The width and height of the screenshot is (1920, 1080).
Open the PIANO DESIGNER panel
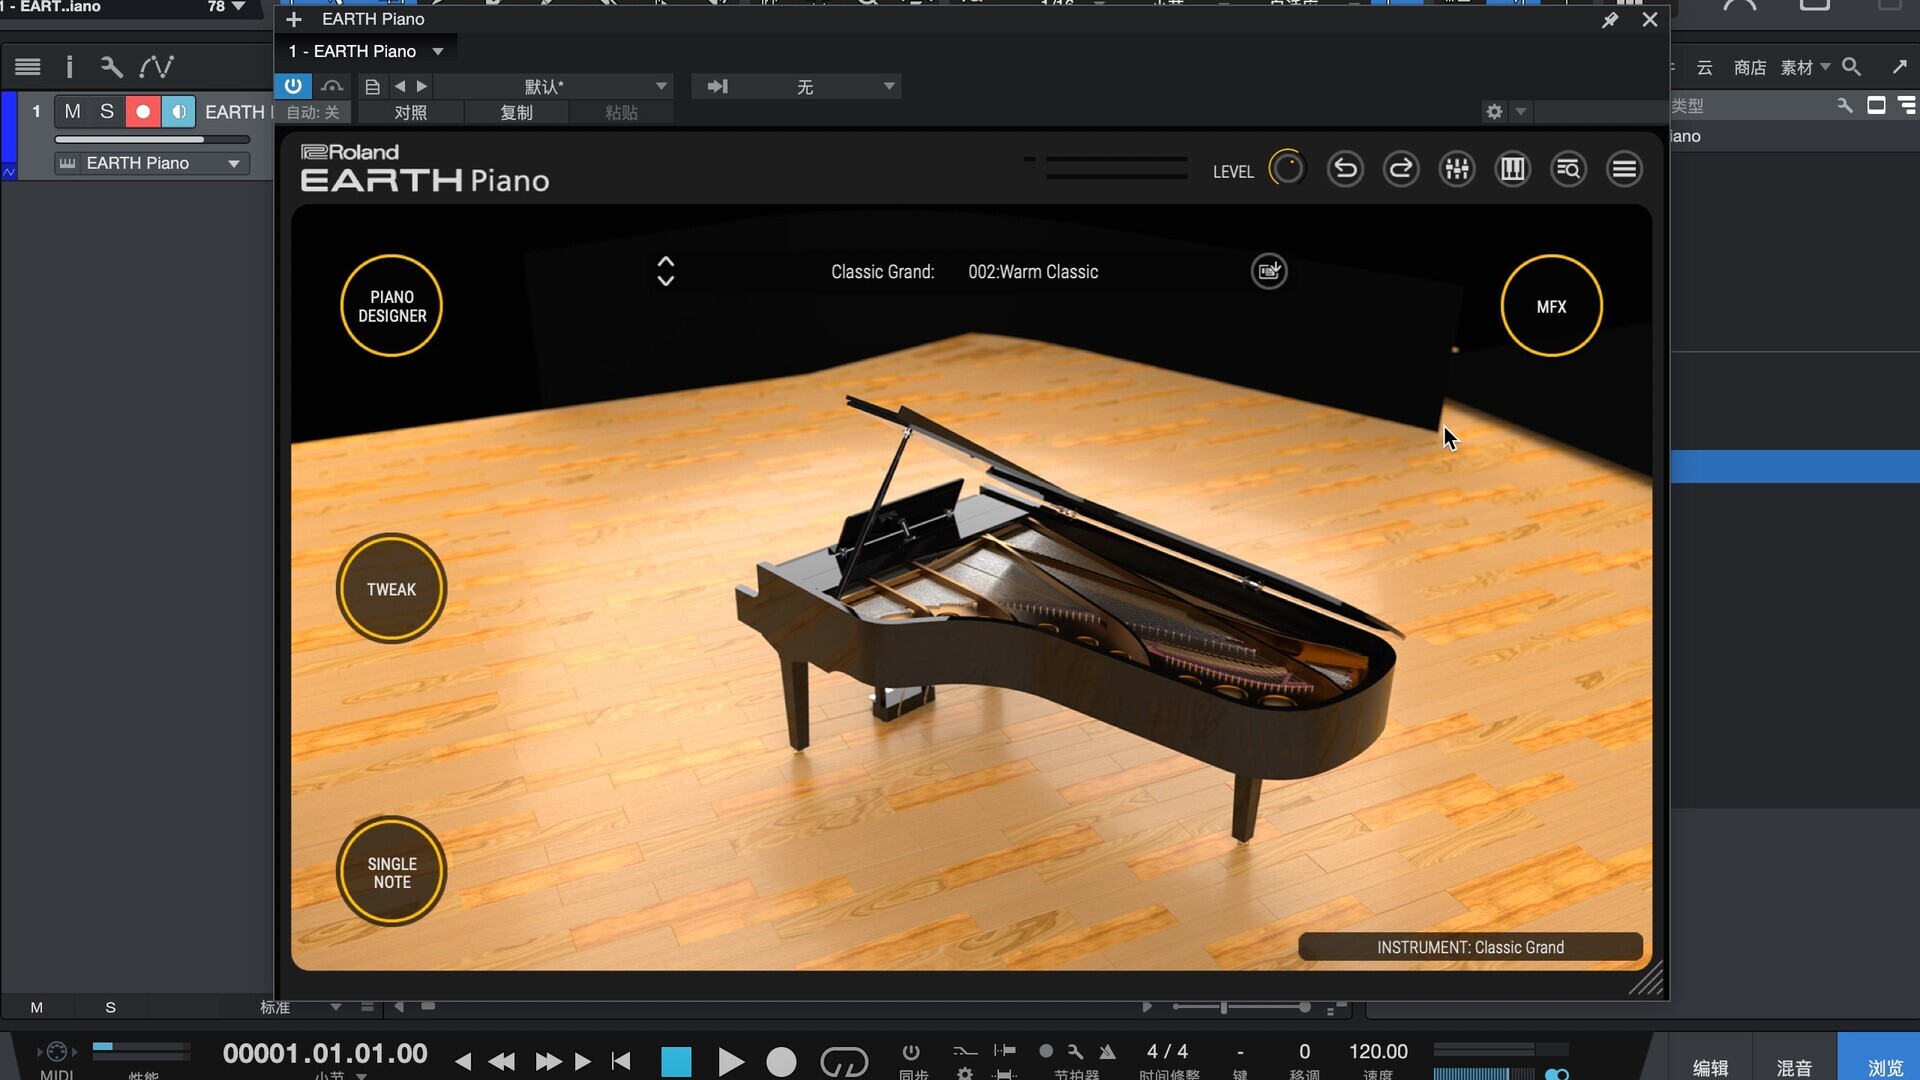pyautogui.click(x=391, y=306)
